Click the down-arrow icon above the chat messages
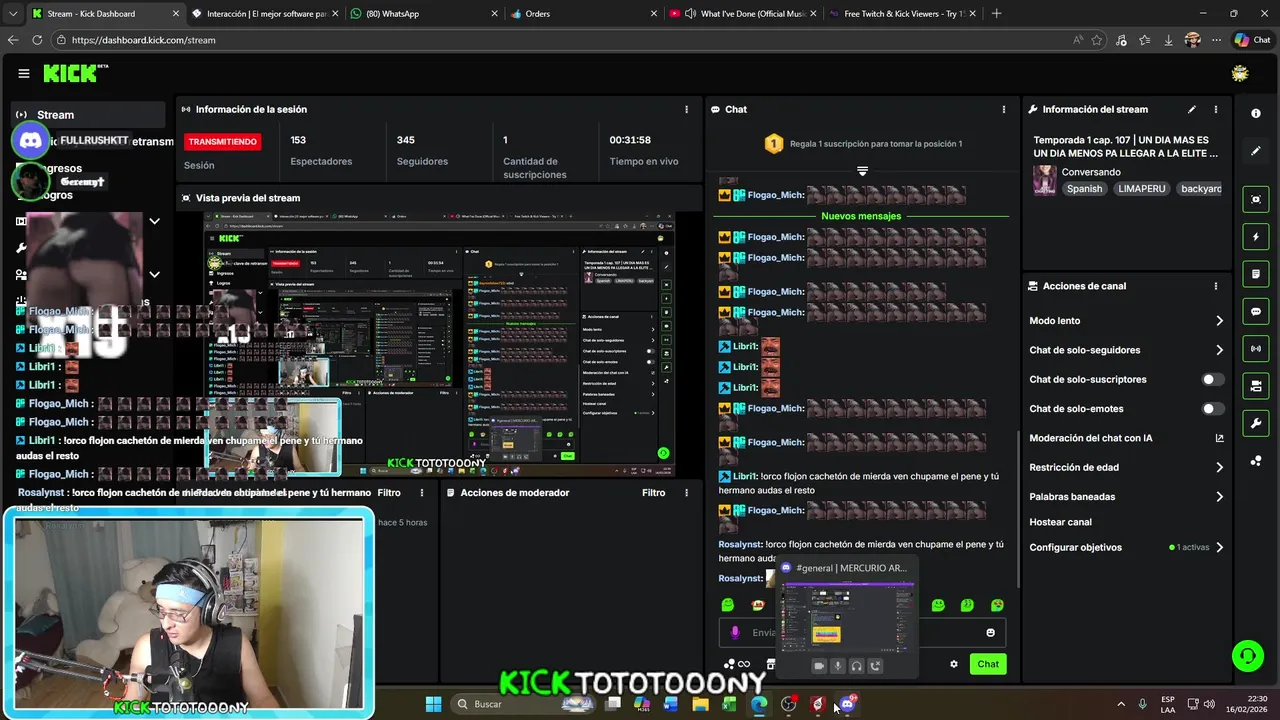Image resolution: width=1280 pixels, height=720 pixels. 862,171
